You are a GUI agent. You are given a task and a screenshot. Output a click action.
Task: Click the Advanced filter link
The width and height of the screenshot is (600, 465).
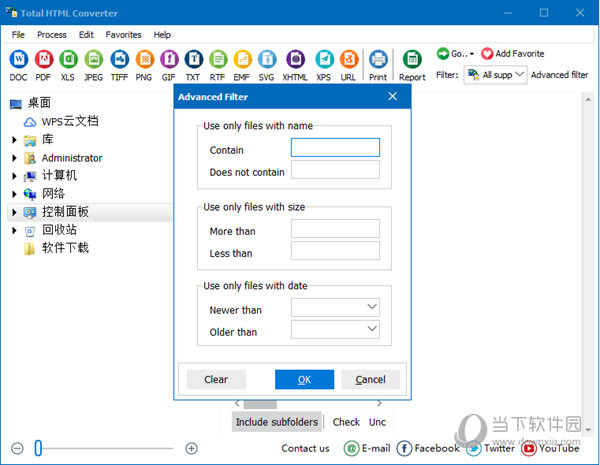pos(559,75)
